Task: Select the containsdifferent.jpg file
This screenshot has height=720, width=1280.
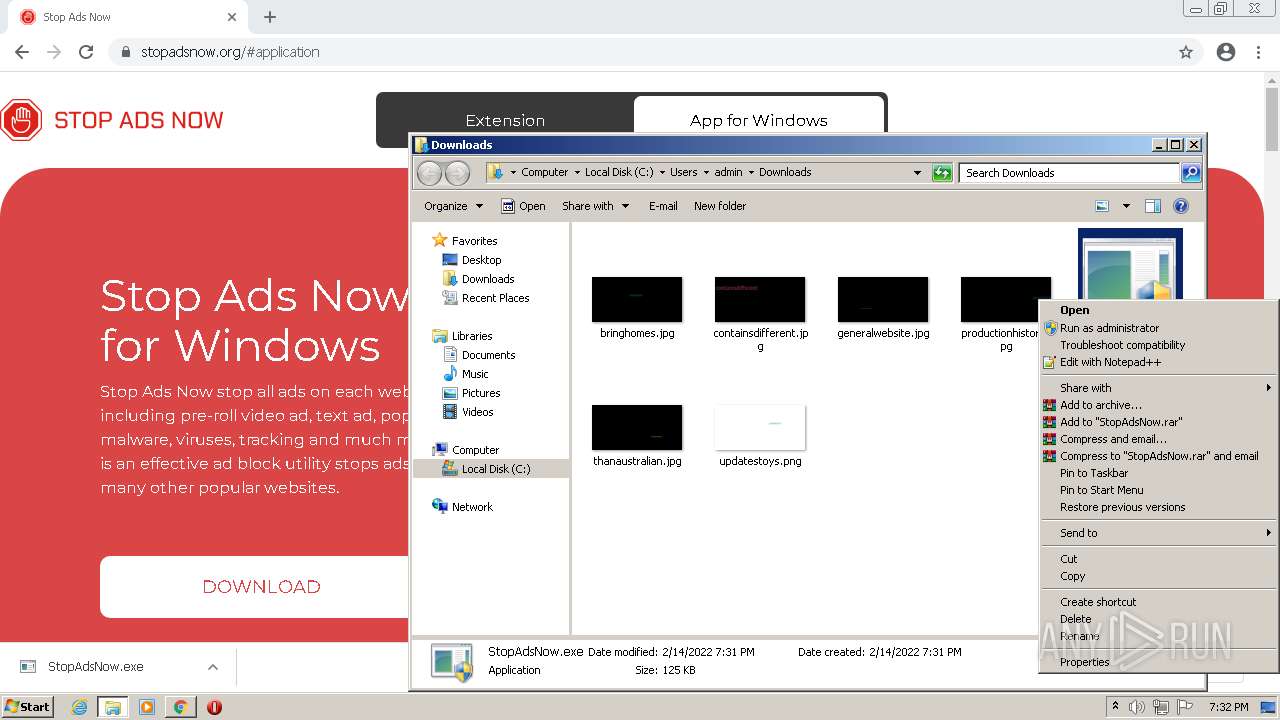Action: [760, 313]
